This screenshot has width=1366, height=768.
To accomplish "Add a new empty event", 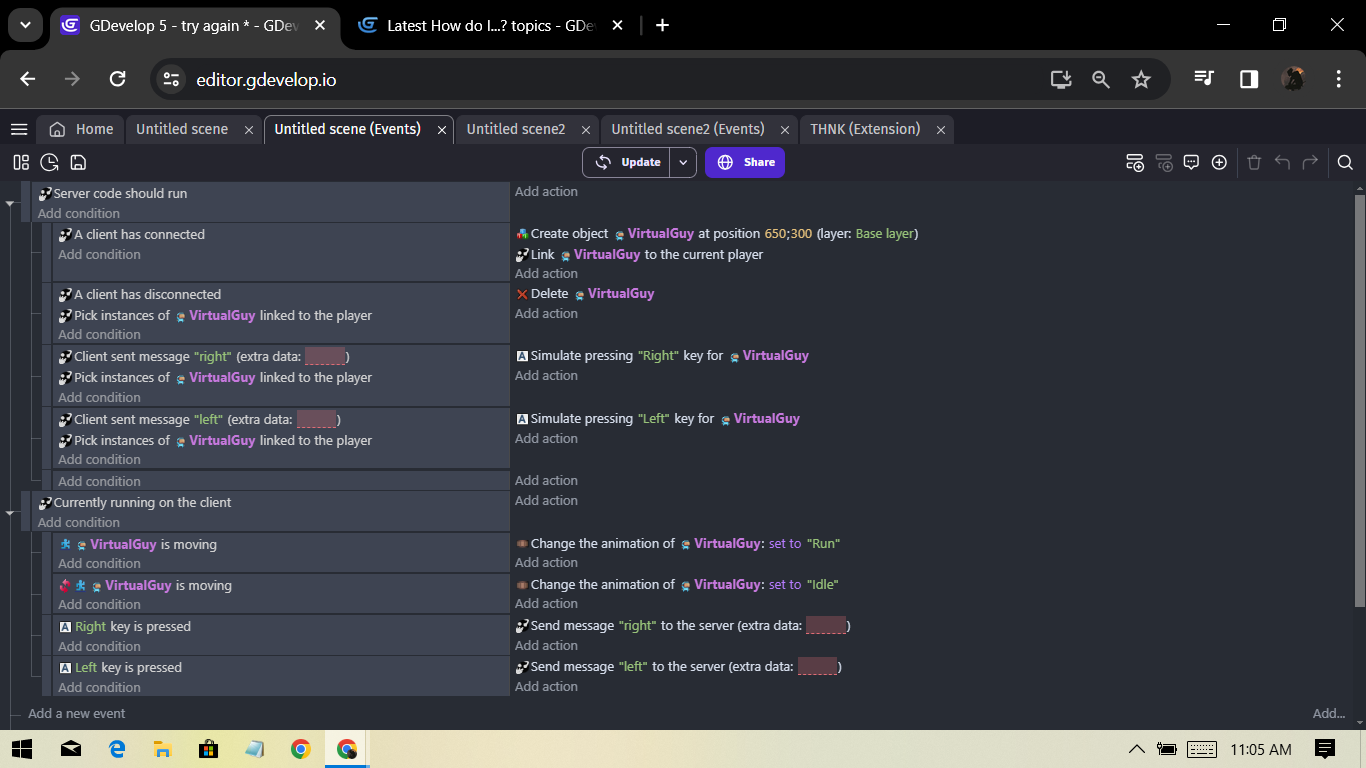I will (x=1135, y=161).
